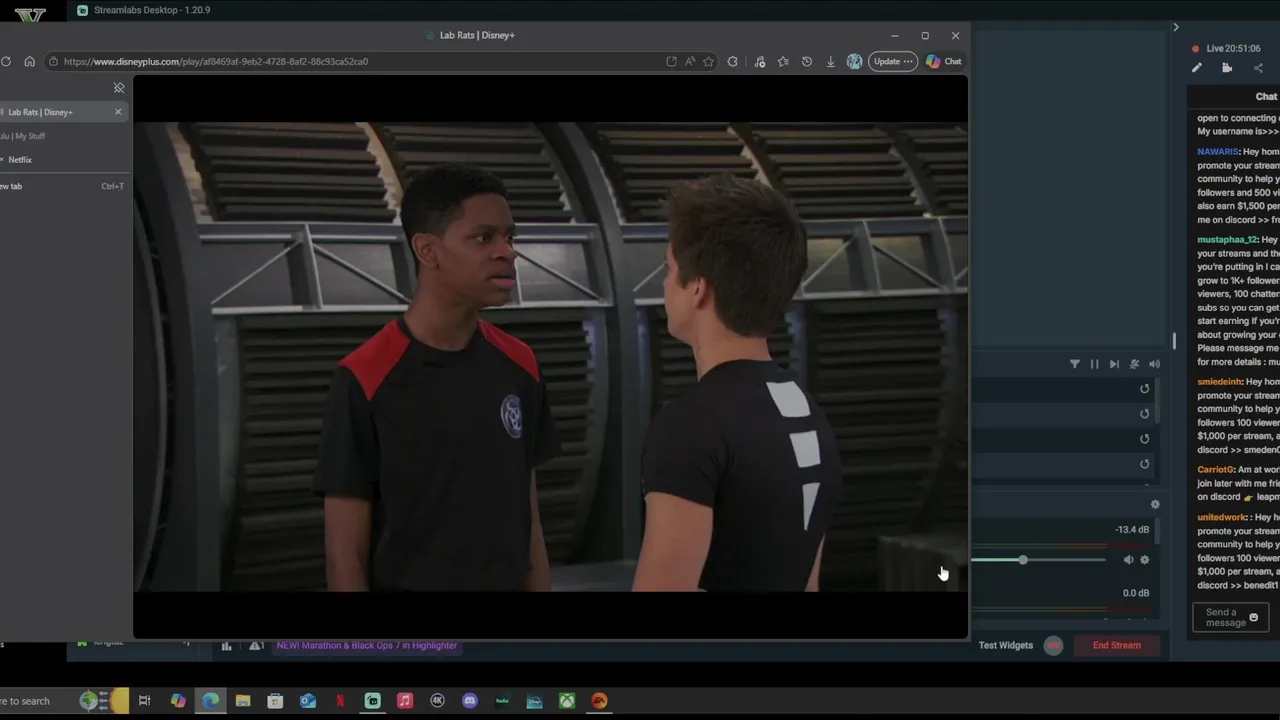Open Xbox app from the taskbar
This screenshot has height=720, width=1280.
point(567,701)
